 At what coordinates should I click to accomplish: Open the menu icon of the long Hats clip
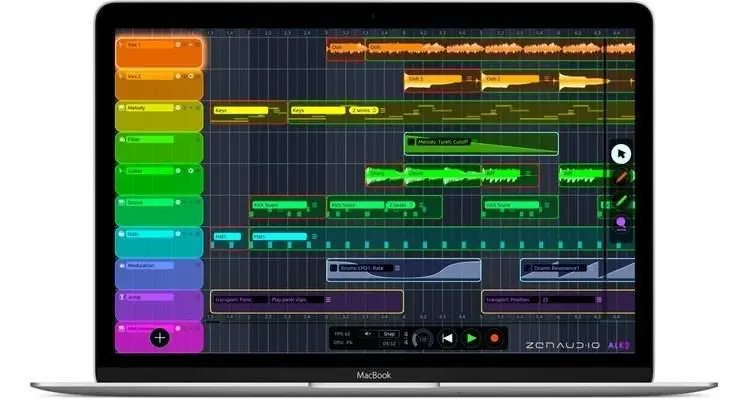314,236
